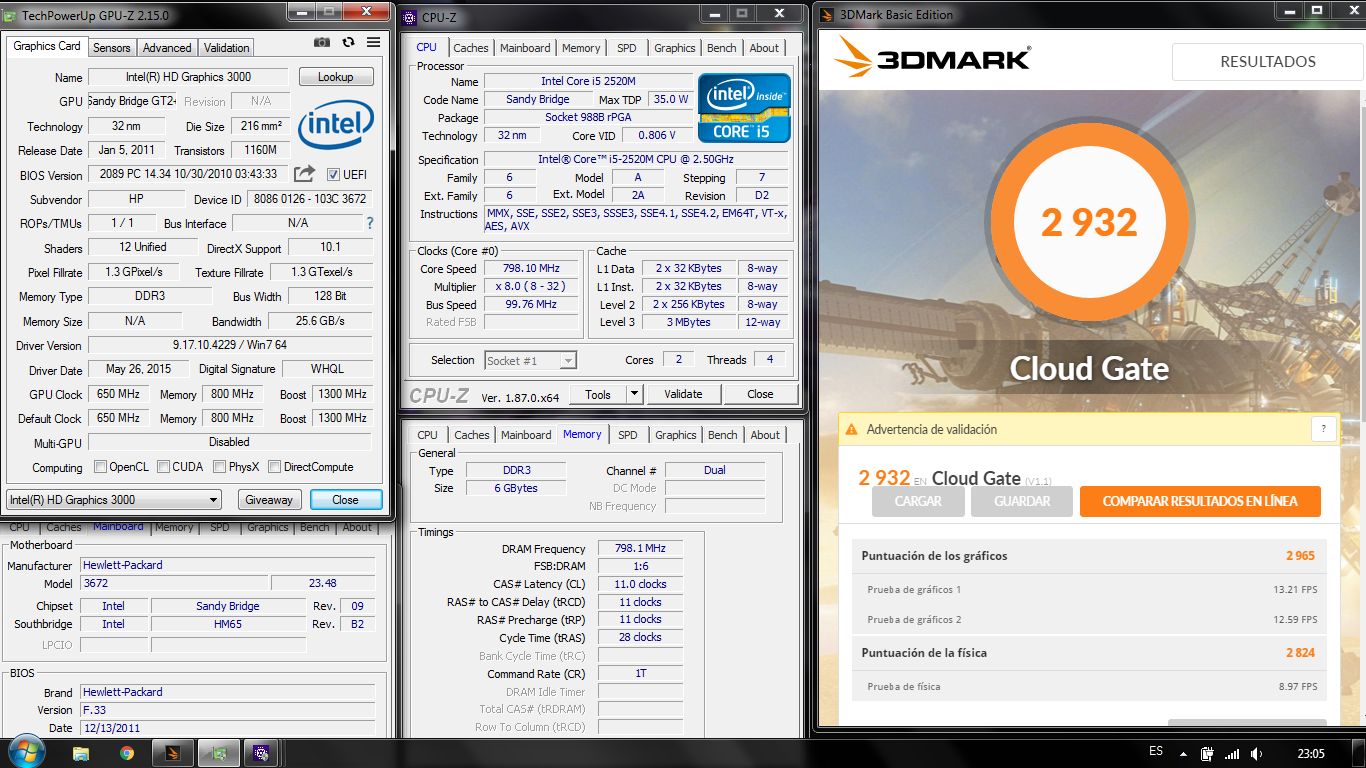The image size is (1366, 768).
Task: Open the GPU-Z hamburger menu icon
Action: click(x=373, y=42)
